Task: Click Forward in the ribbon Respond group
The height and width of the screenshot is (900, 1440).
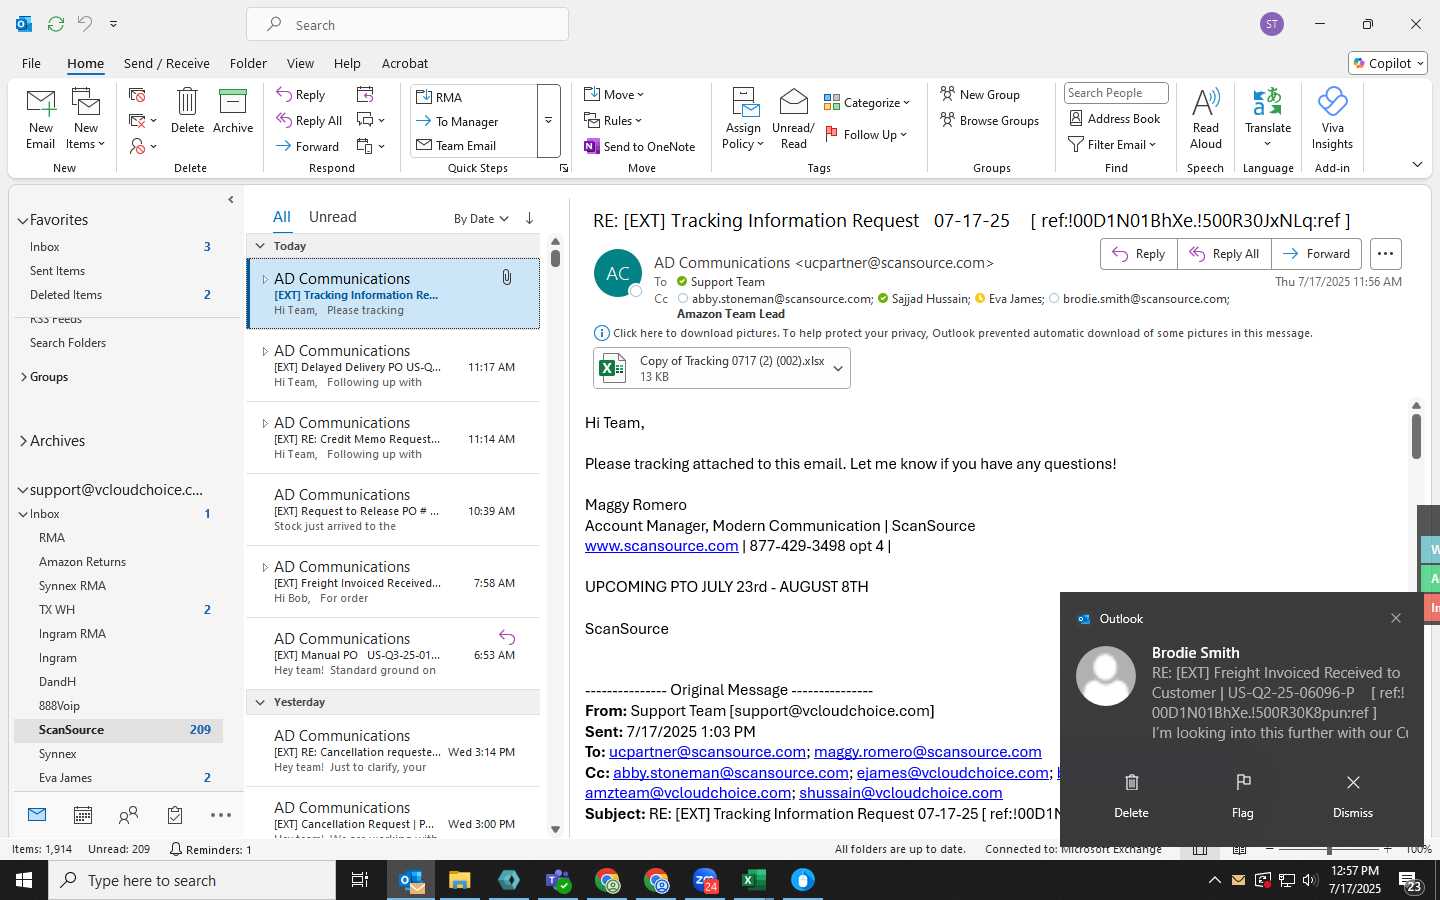Action: click(308, 147)
